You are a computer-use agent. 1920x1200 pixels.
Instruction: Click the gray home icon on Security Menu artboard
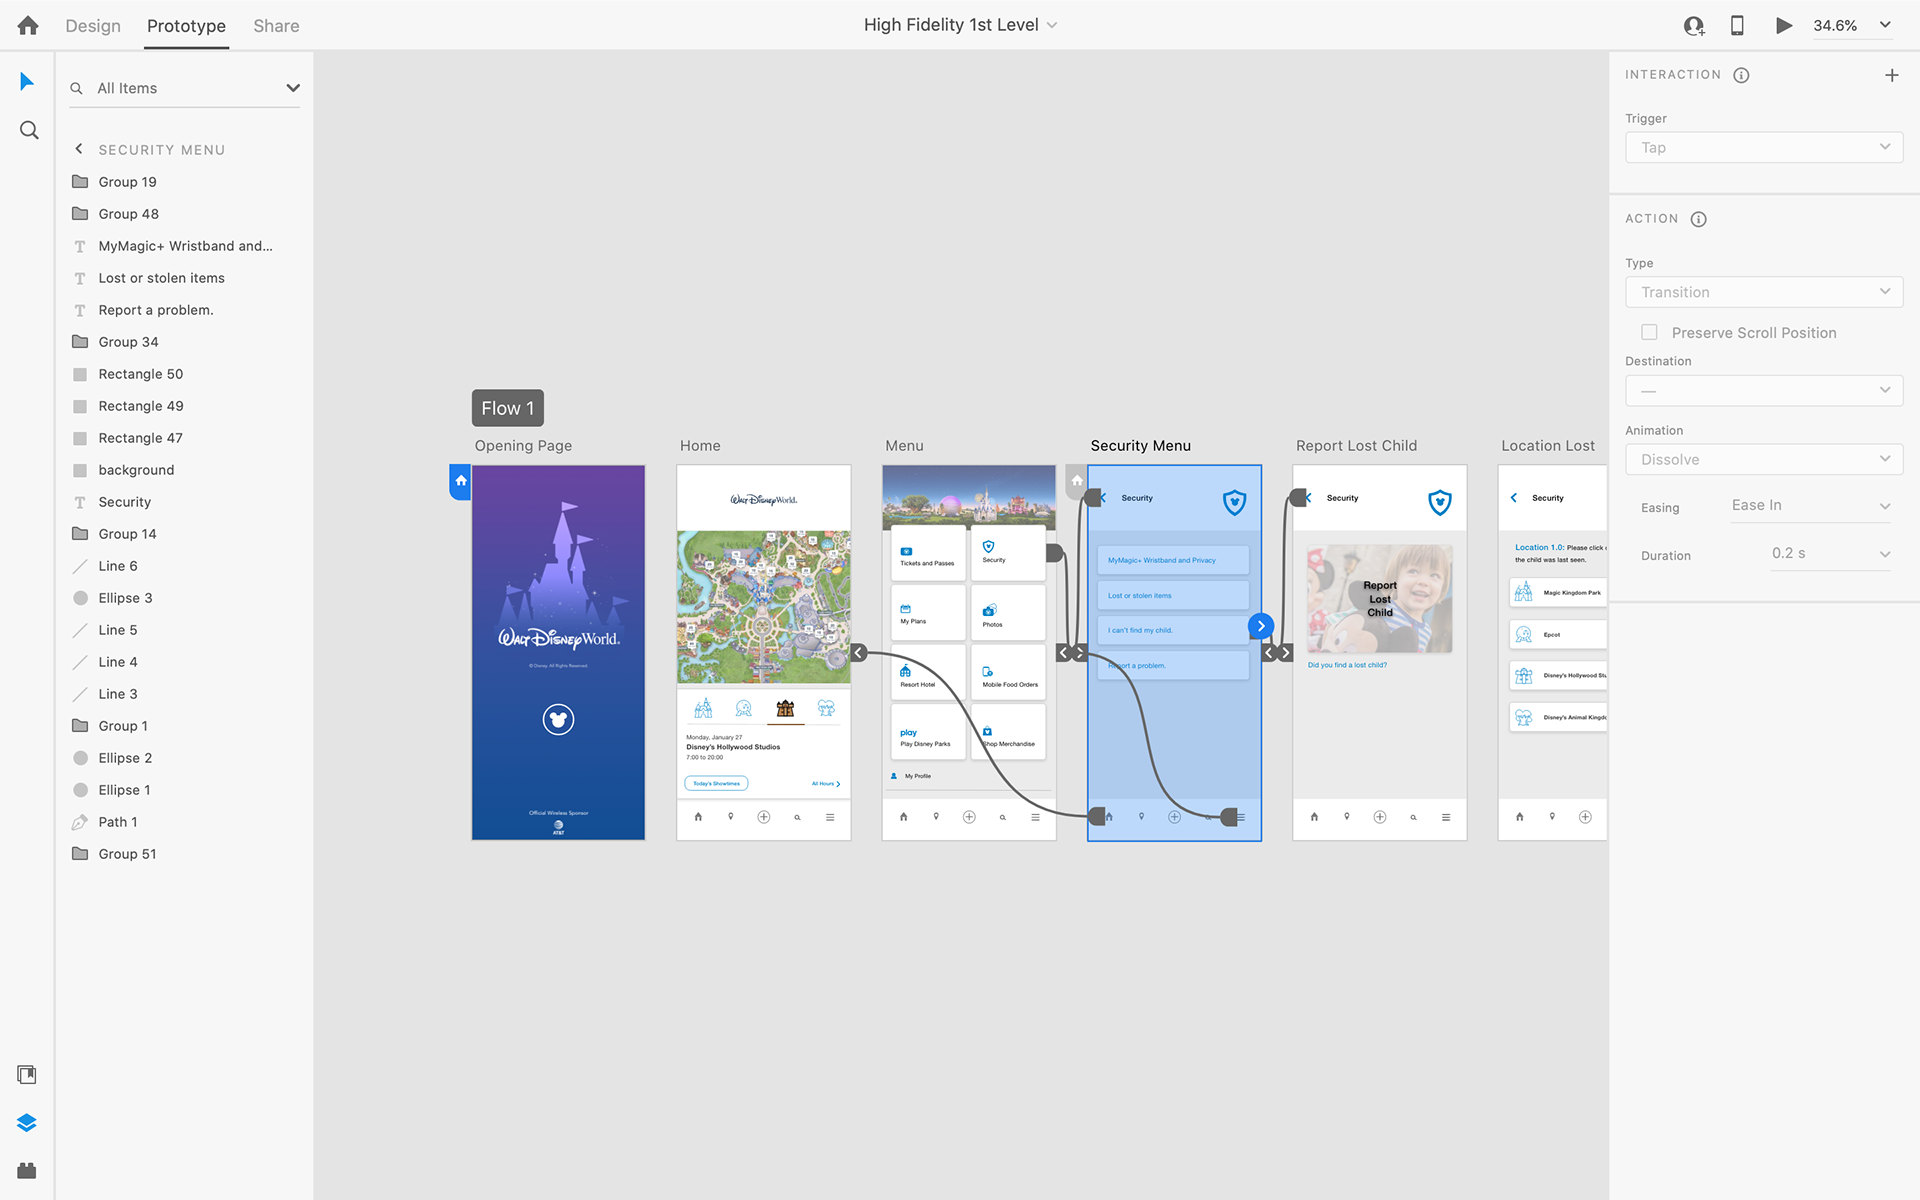(x=1076, y=481)
